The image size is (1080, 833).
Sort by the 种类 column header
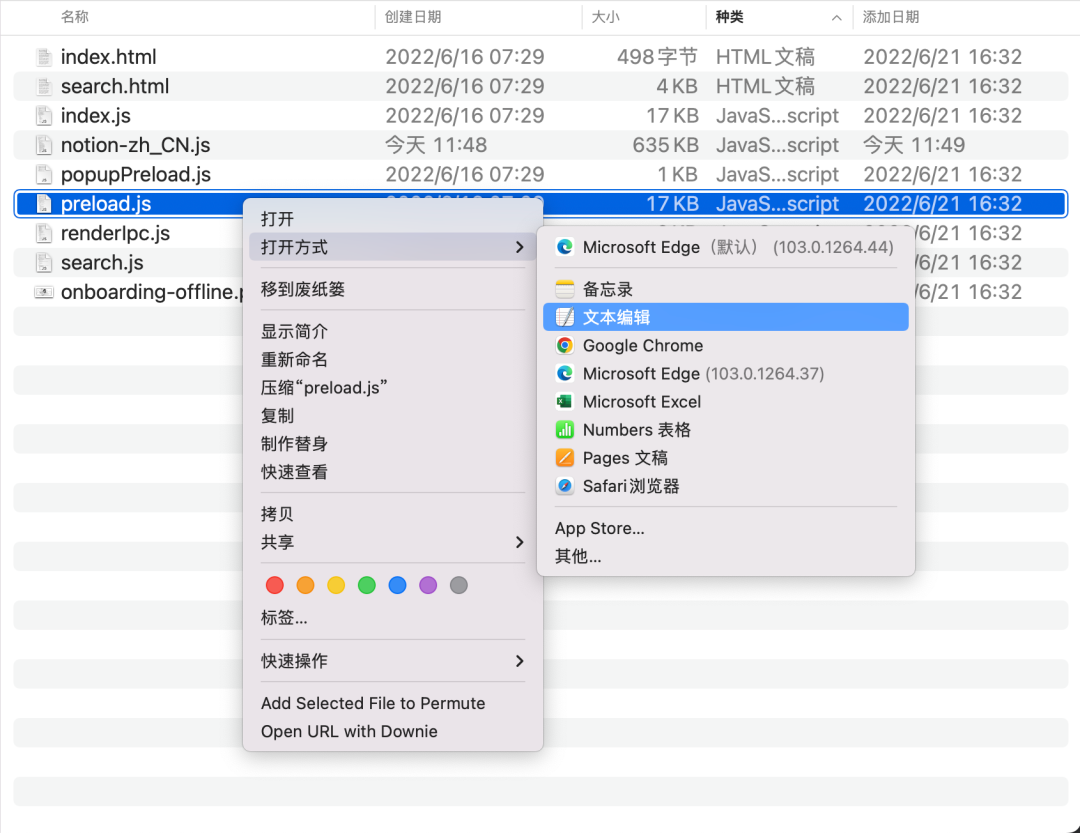point(729,17)
